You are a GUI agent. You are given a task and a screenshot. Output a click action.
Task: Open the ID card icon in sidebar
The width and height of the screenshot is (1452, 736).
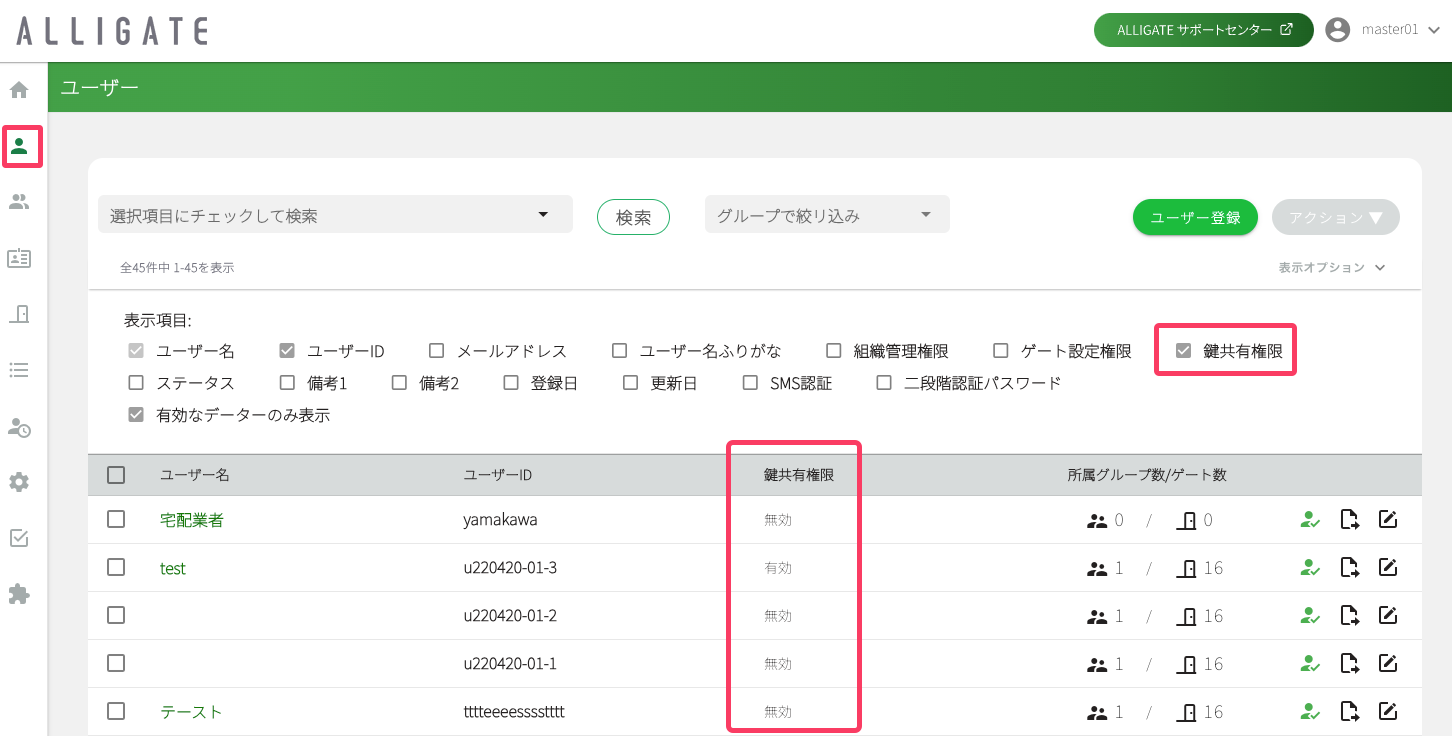coord(19,258)
